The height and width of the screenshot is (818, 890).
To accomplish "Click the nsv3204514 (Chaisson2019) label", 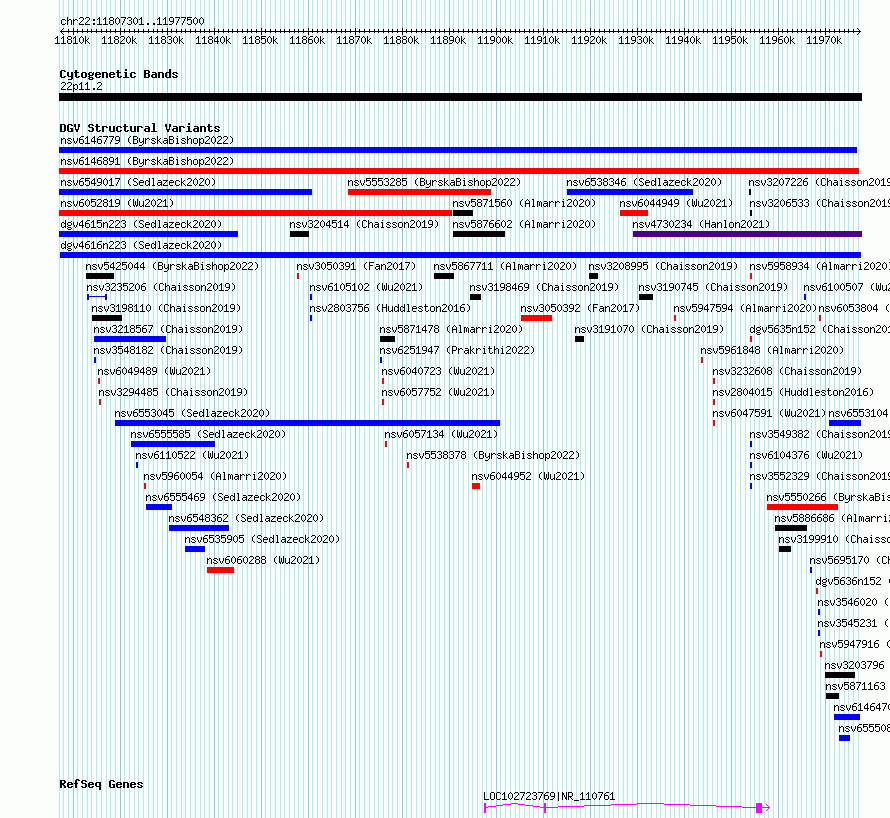I will (364, 224).
